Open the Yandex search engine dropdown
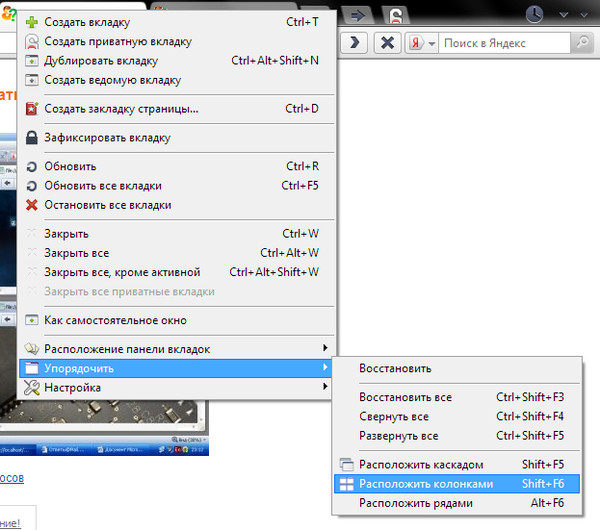The height and width of the screenshot is (530, 600). tap(431, 44)
